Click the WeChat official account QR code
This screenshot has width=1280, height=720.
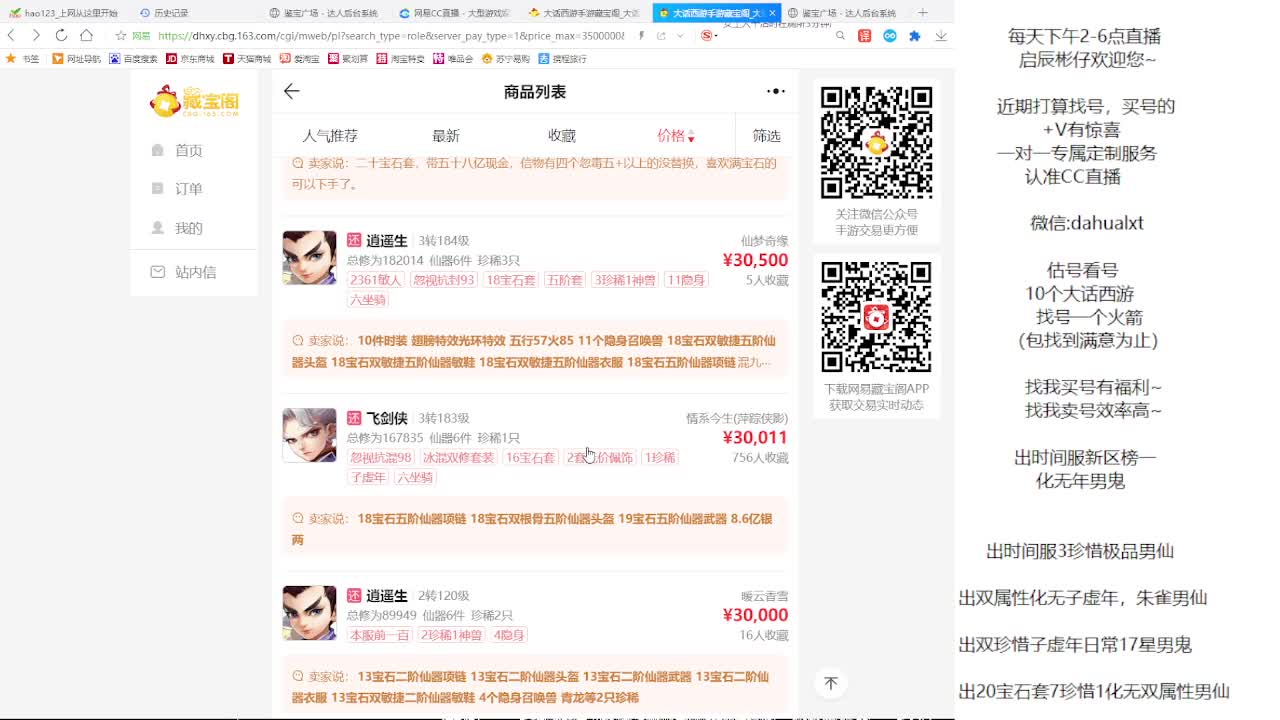(x=876, y=142)
